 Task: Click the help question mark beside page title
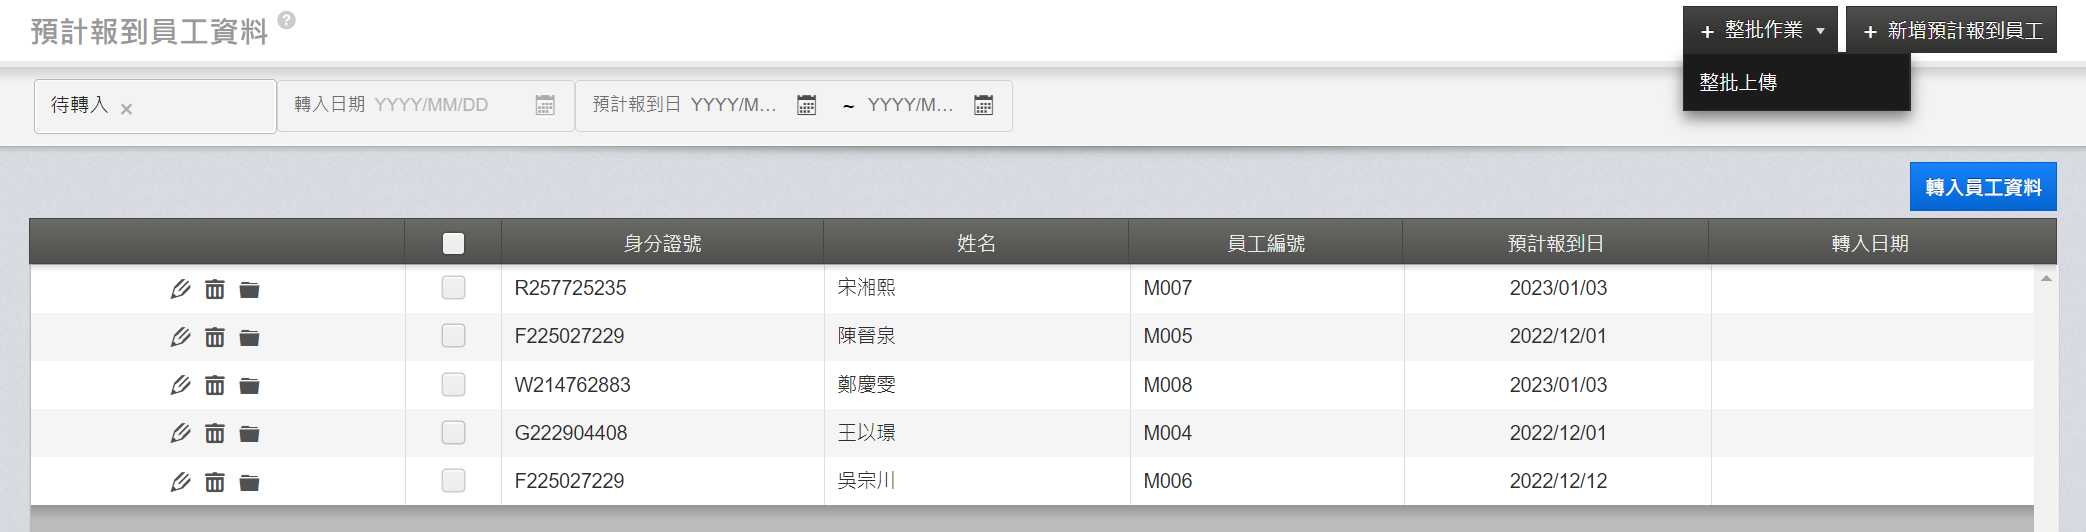[x=287, y=20]
